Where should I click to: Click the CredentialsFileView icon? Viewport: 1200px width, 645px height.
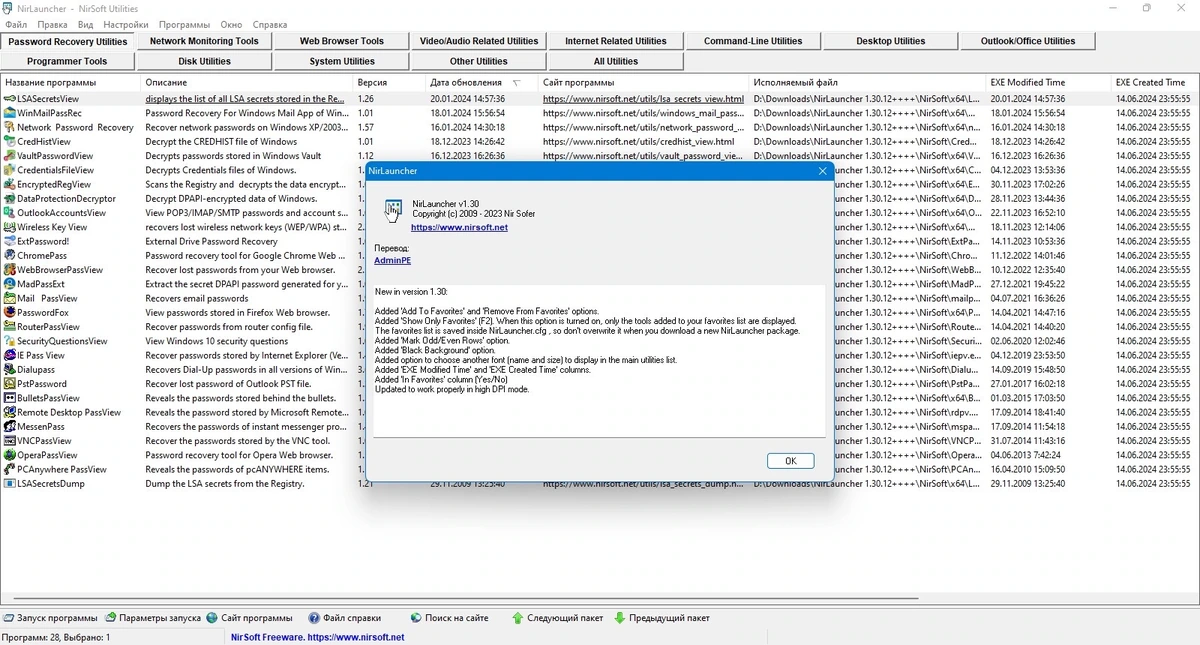coord(9,170)
